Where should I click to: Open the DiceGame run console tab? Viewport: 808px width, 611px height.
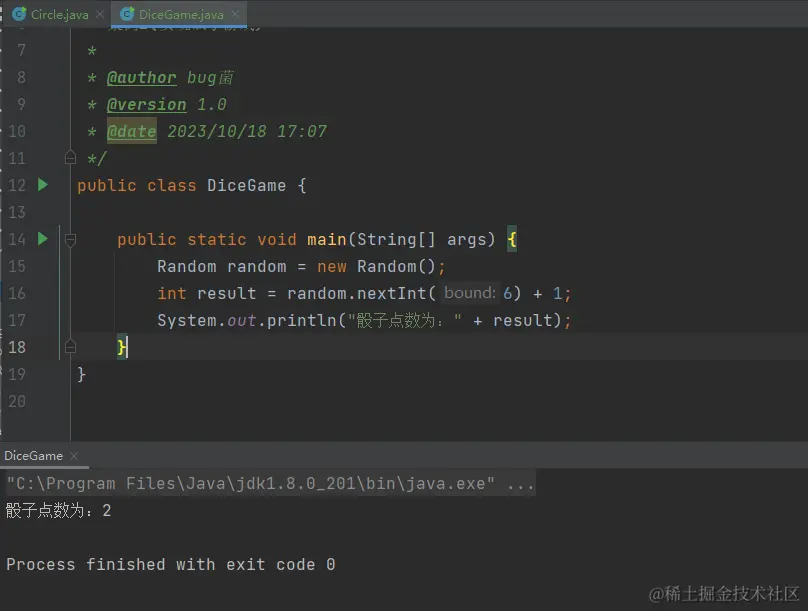click(x=33, y=456)
